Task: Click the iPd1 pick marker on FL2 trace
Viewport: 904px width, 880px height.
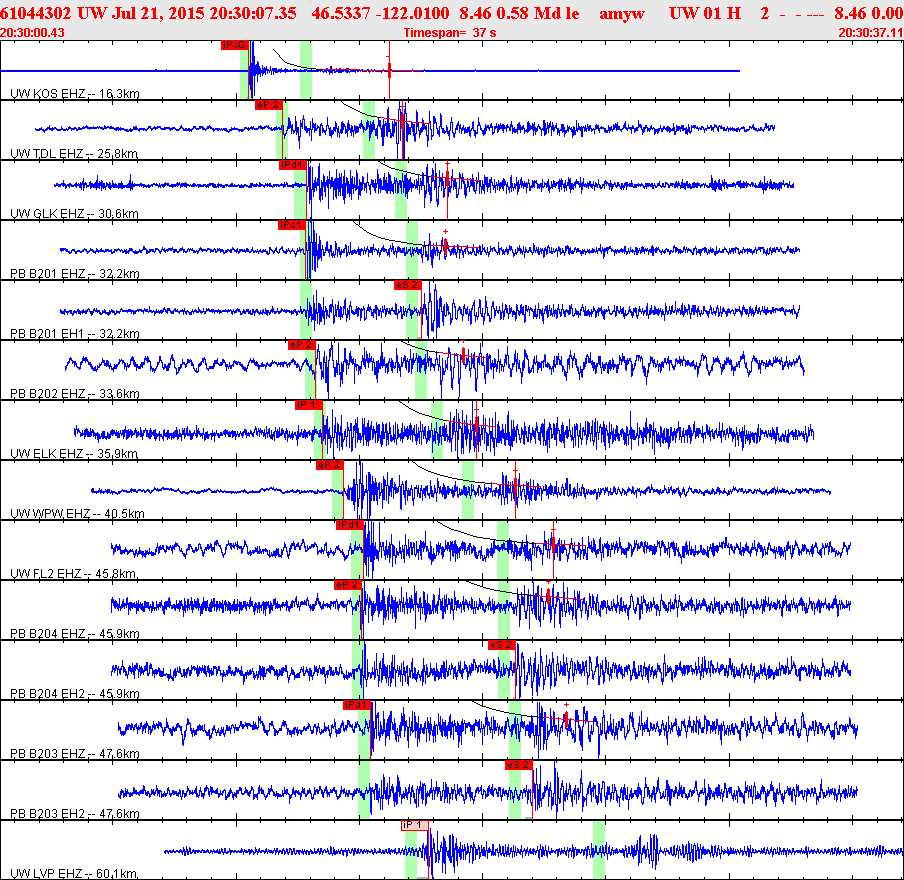Action: [349, 525]
